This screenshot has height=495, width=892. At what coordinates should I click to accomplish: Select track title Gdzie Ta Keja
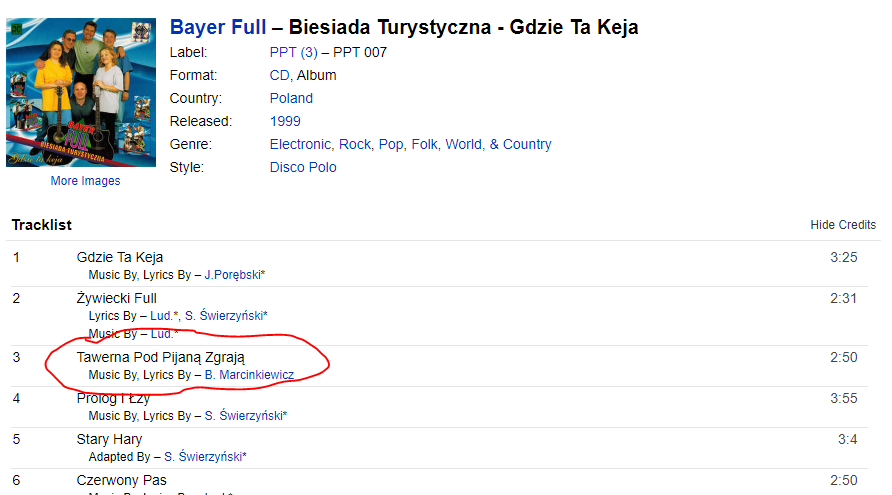(x=120, y=257)
